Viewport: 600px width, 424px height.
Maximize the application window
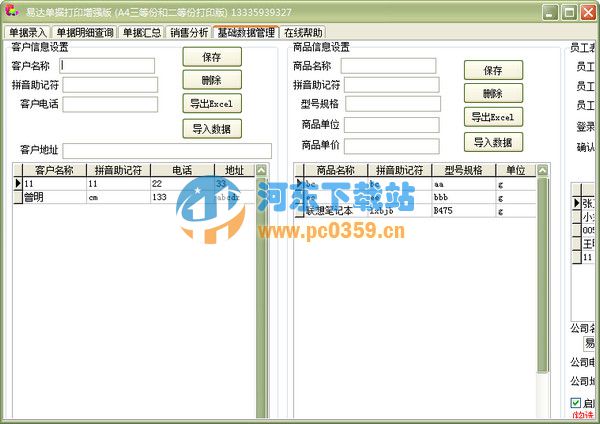pos(569,13)
